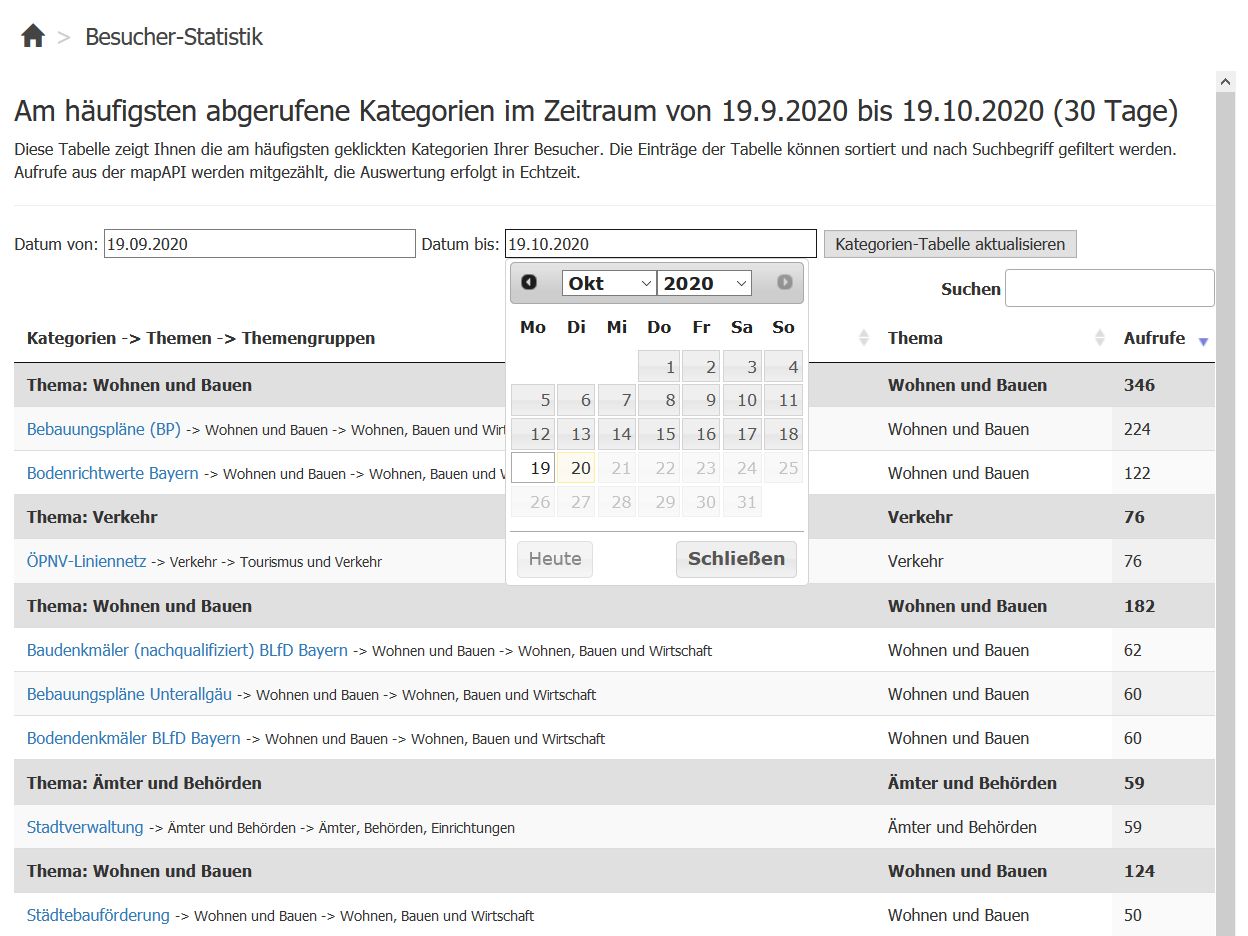The width and height of the screenshot is (1248, 936).
Task: Select day 13 in the calendar
Action: coord(575,435)
